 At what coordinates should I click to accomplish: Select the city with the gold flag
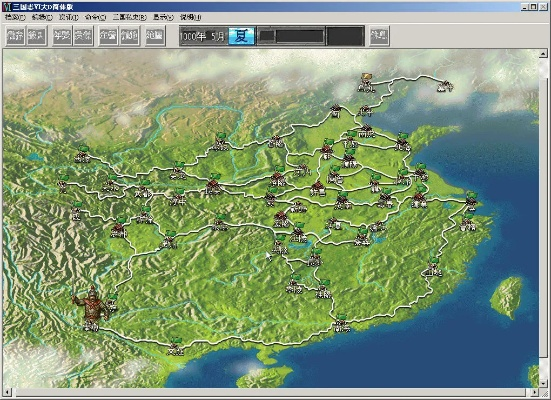366,84
